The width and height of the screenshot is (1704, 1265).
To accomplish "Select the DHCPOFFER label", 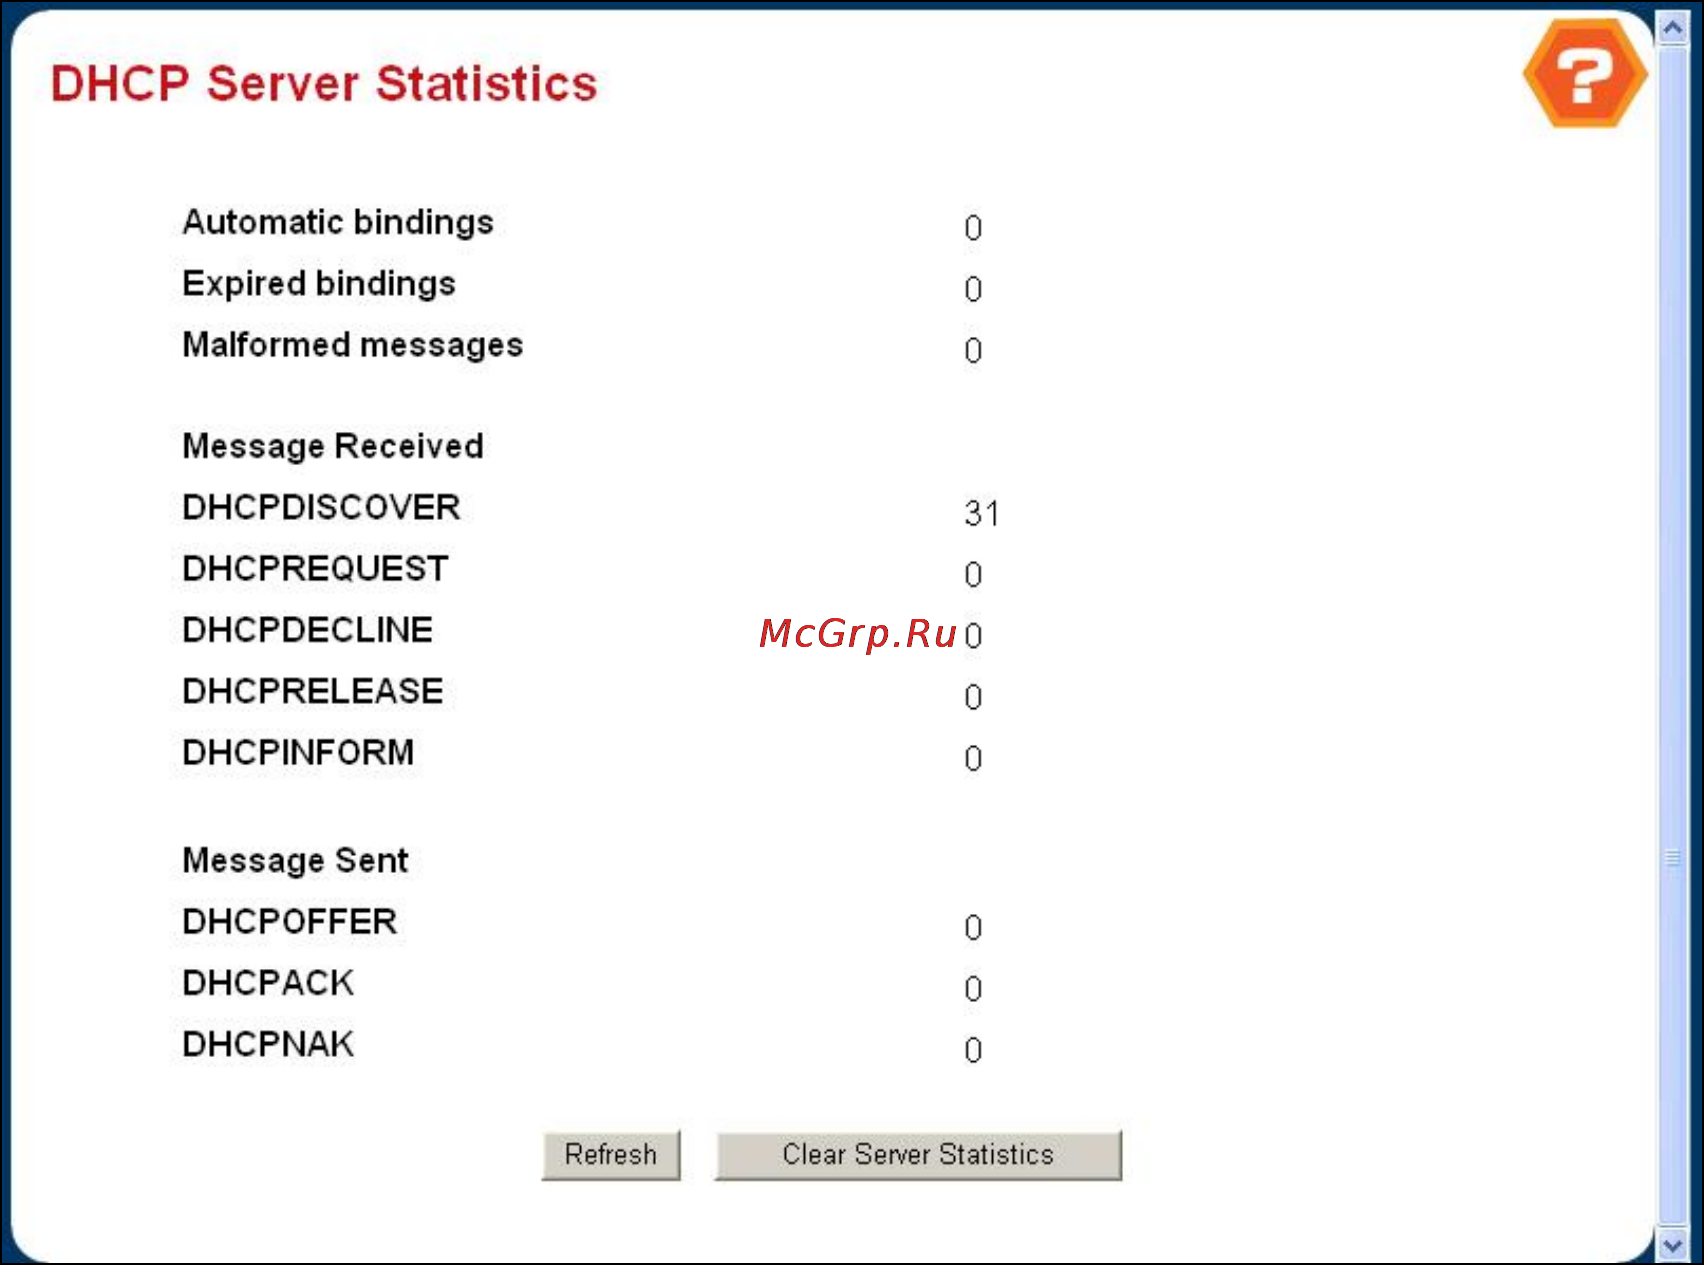I will (290, 922).
